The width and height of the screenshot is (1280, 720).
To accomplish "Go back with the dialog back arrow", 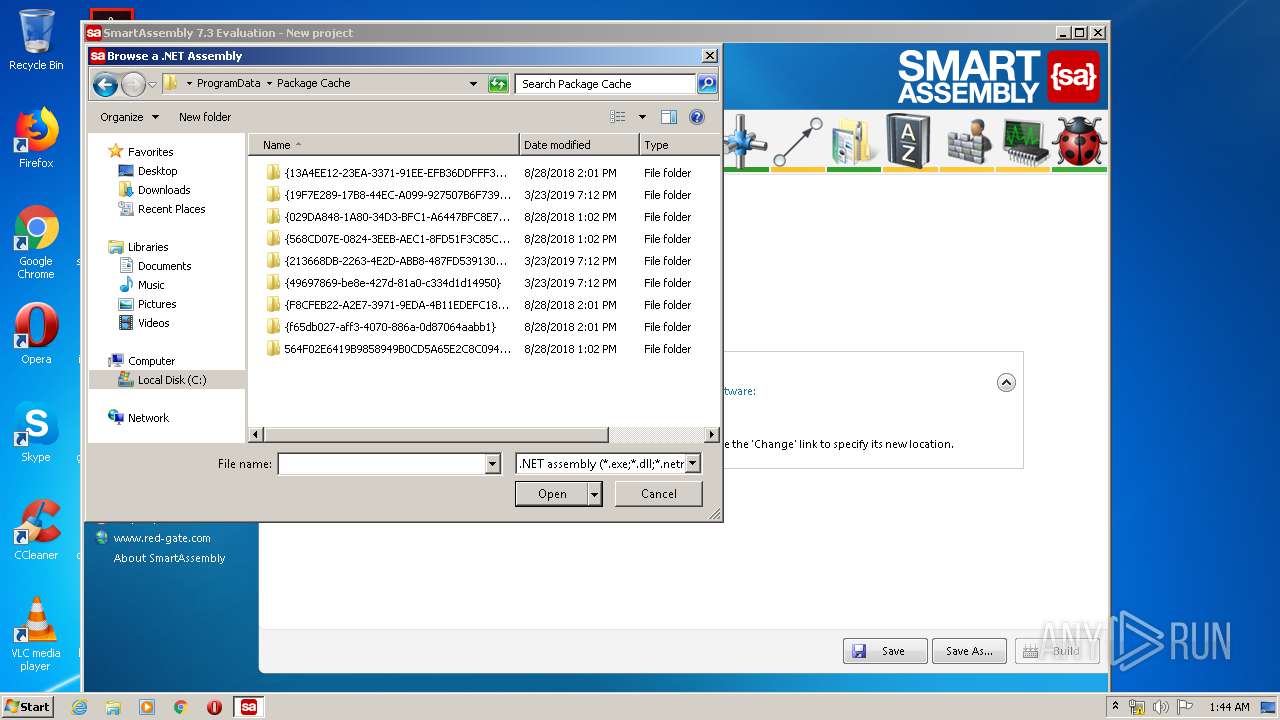I will [x=105, y=85].
